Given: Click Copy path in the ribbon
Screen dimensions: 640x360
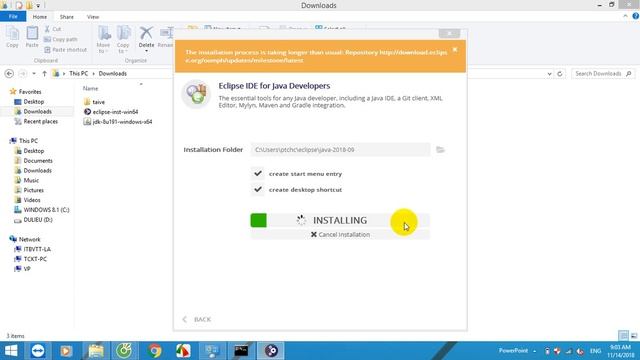Looking at the screenshot, I should click(60, 40).
